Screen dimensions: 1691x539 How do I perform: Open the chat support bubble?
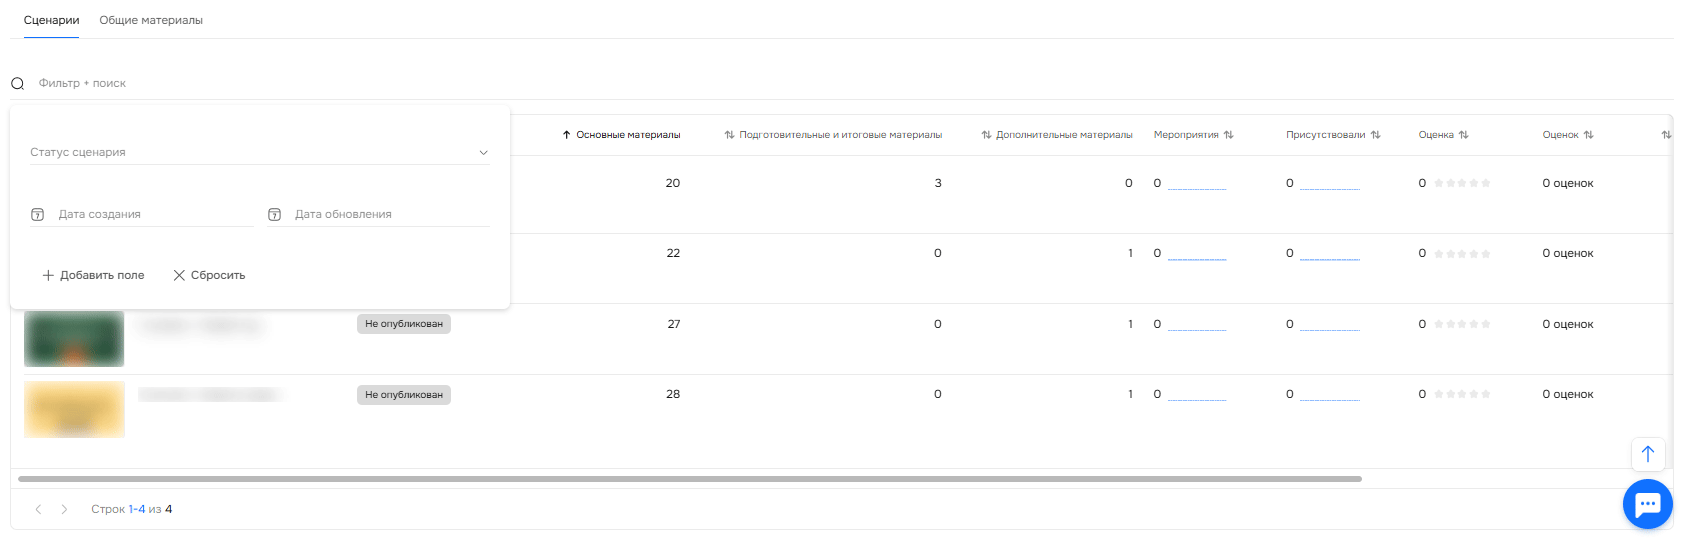(x=1647, y=504)
